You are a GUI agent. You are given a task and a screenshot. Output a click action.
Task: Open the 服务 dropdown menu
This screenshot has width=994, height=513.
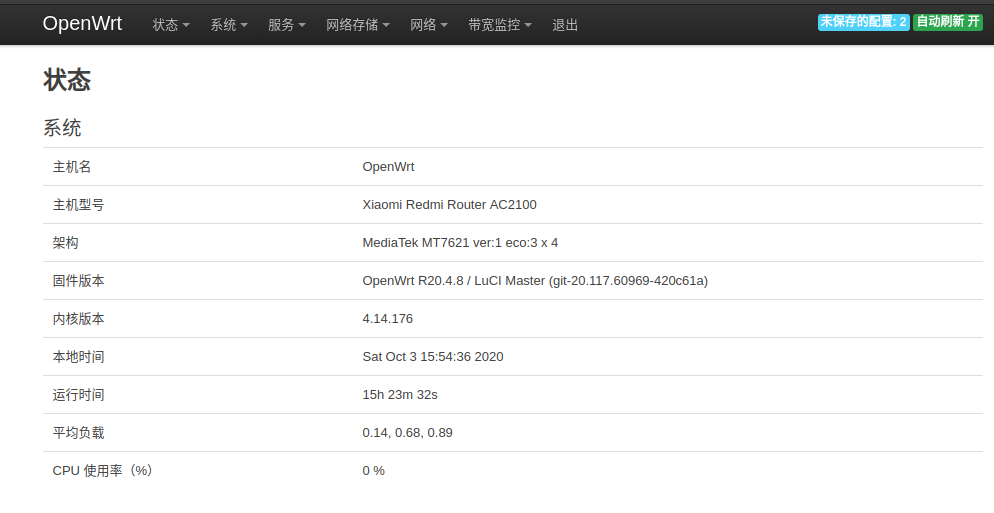coord(286,25)
